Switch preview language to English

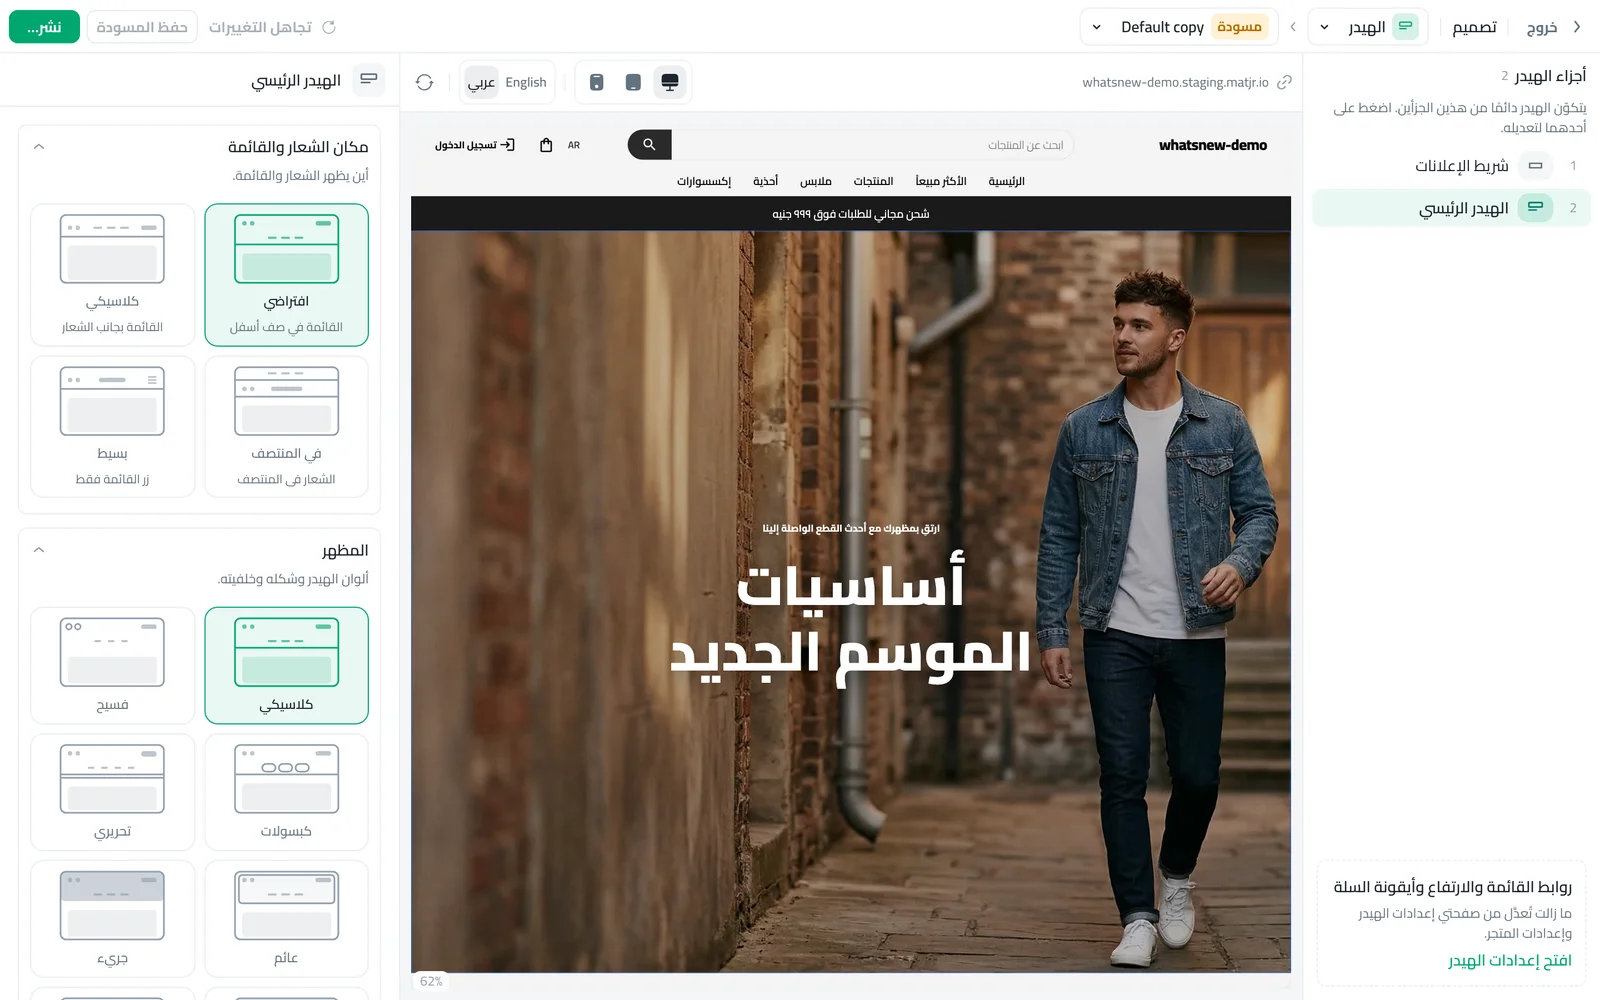tap(526, 82)
